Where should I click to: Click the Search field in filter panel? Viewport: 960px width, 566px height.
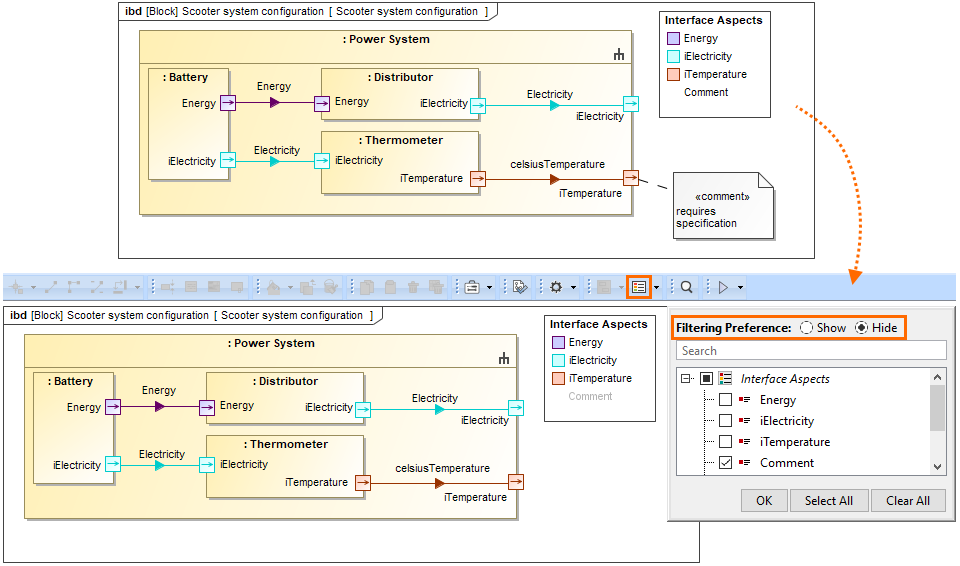pos(810,351)
